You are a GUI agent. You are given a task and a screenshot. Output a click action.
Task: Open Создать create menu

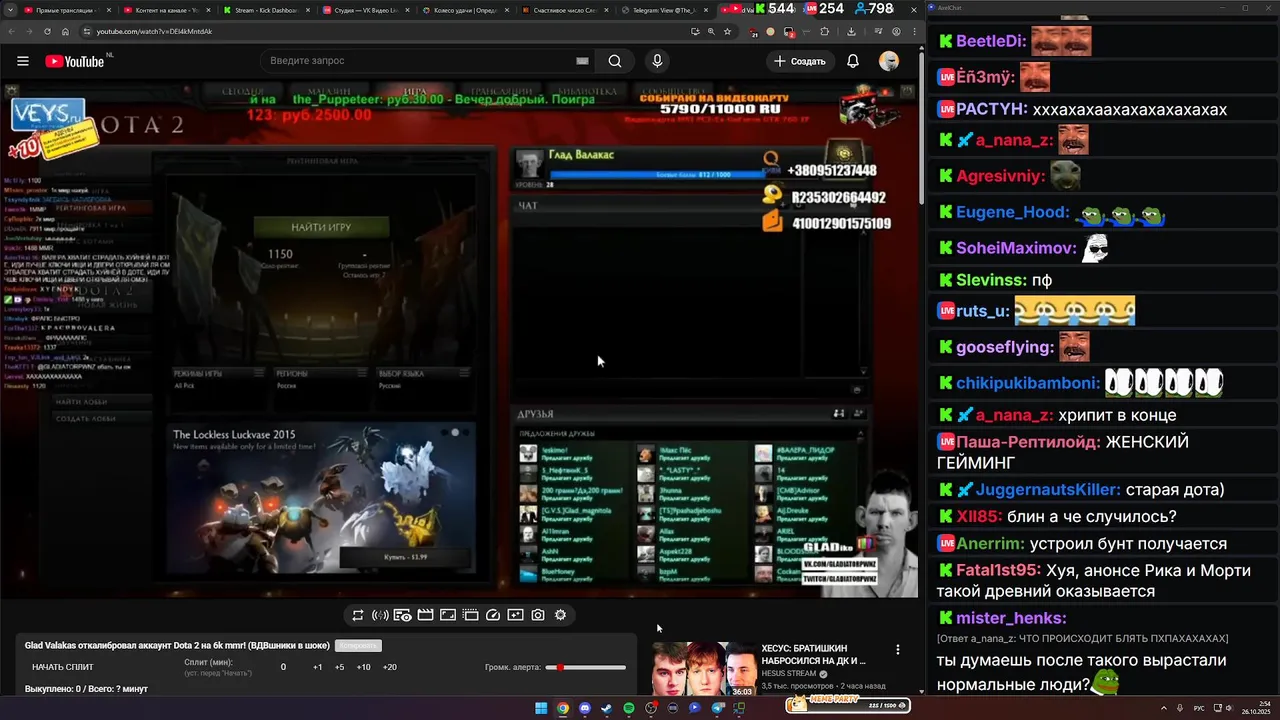coord(800,61)
